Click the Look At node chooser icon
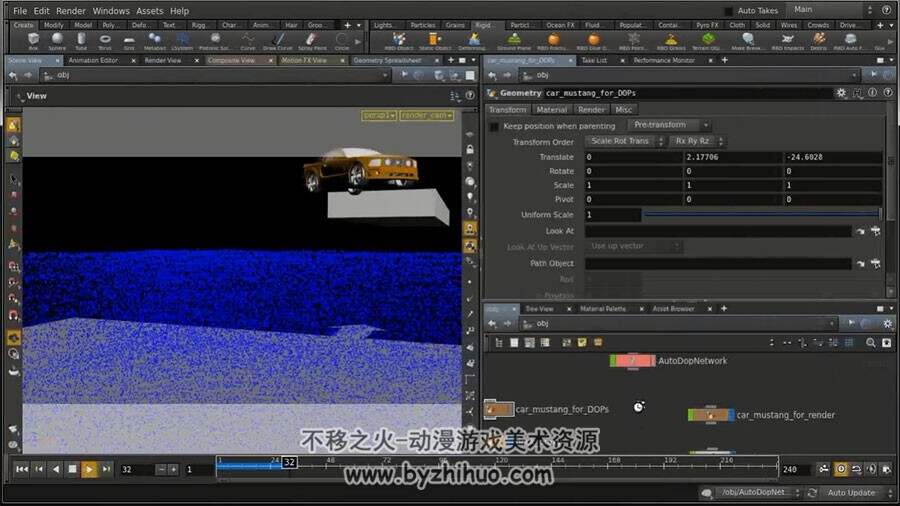The height and width of the screenshot is (506, 900). pyautogui.click(x=875, y=231)
